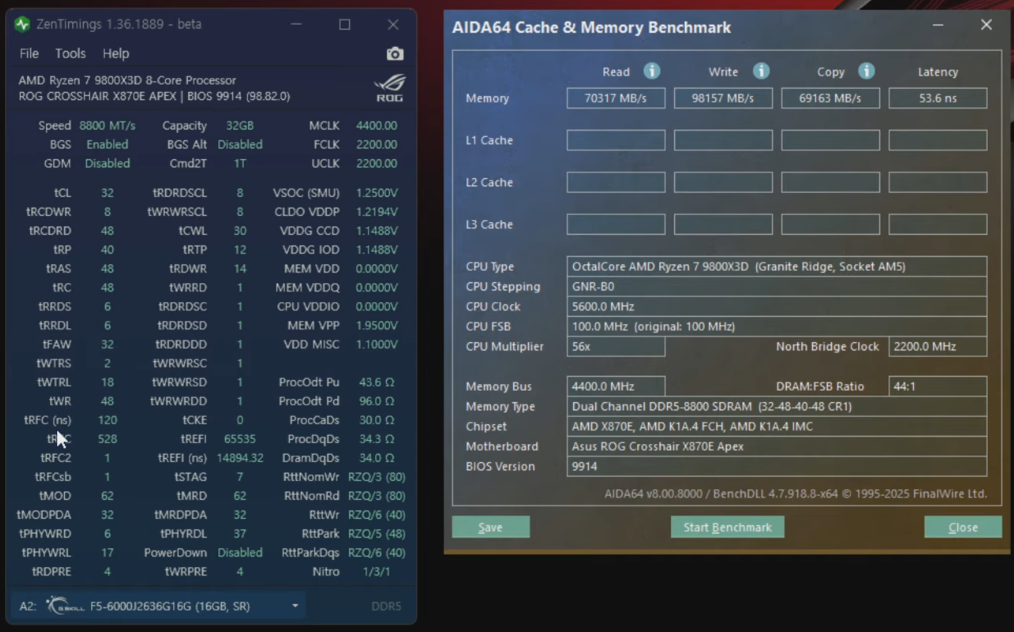Click the Close button in AIDA64
1014x632 pixels.
[963, 527]
